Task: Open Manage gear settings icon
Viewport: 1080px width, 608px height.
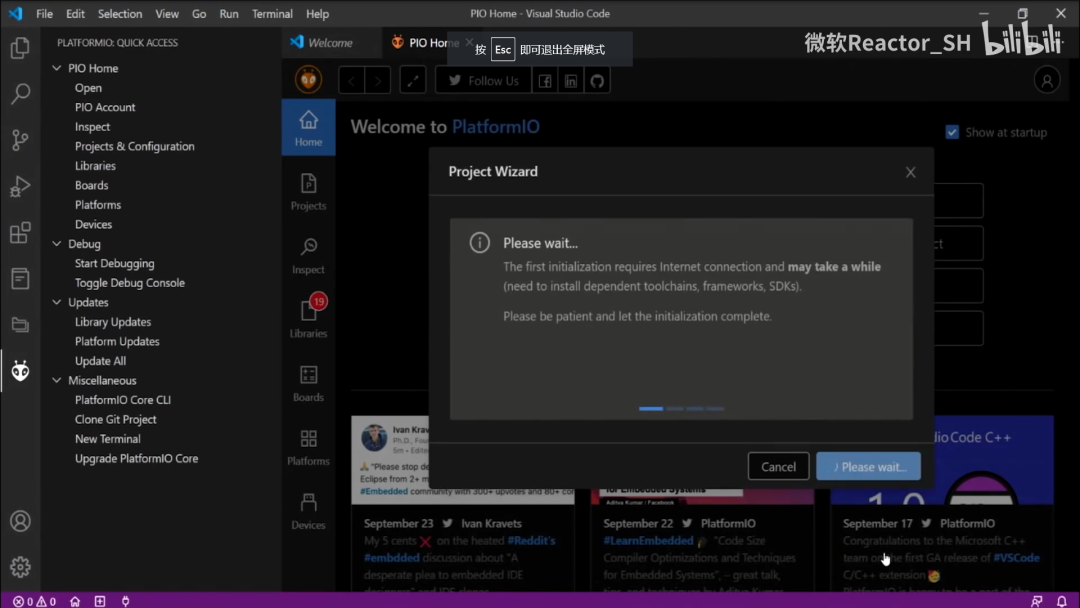Action: (20, 567)
